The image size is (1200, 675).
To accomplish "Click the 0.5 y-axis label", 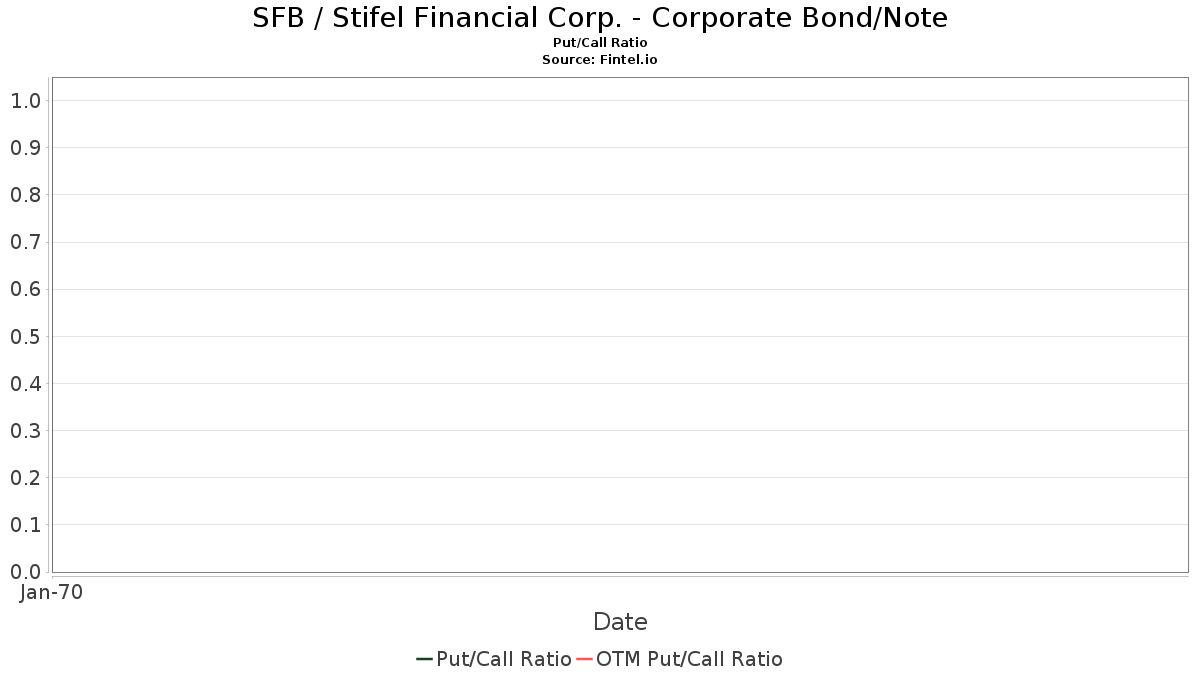I will pos(26,336).
